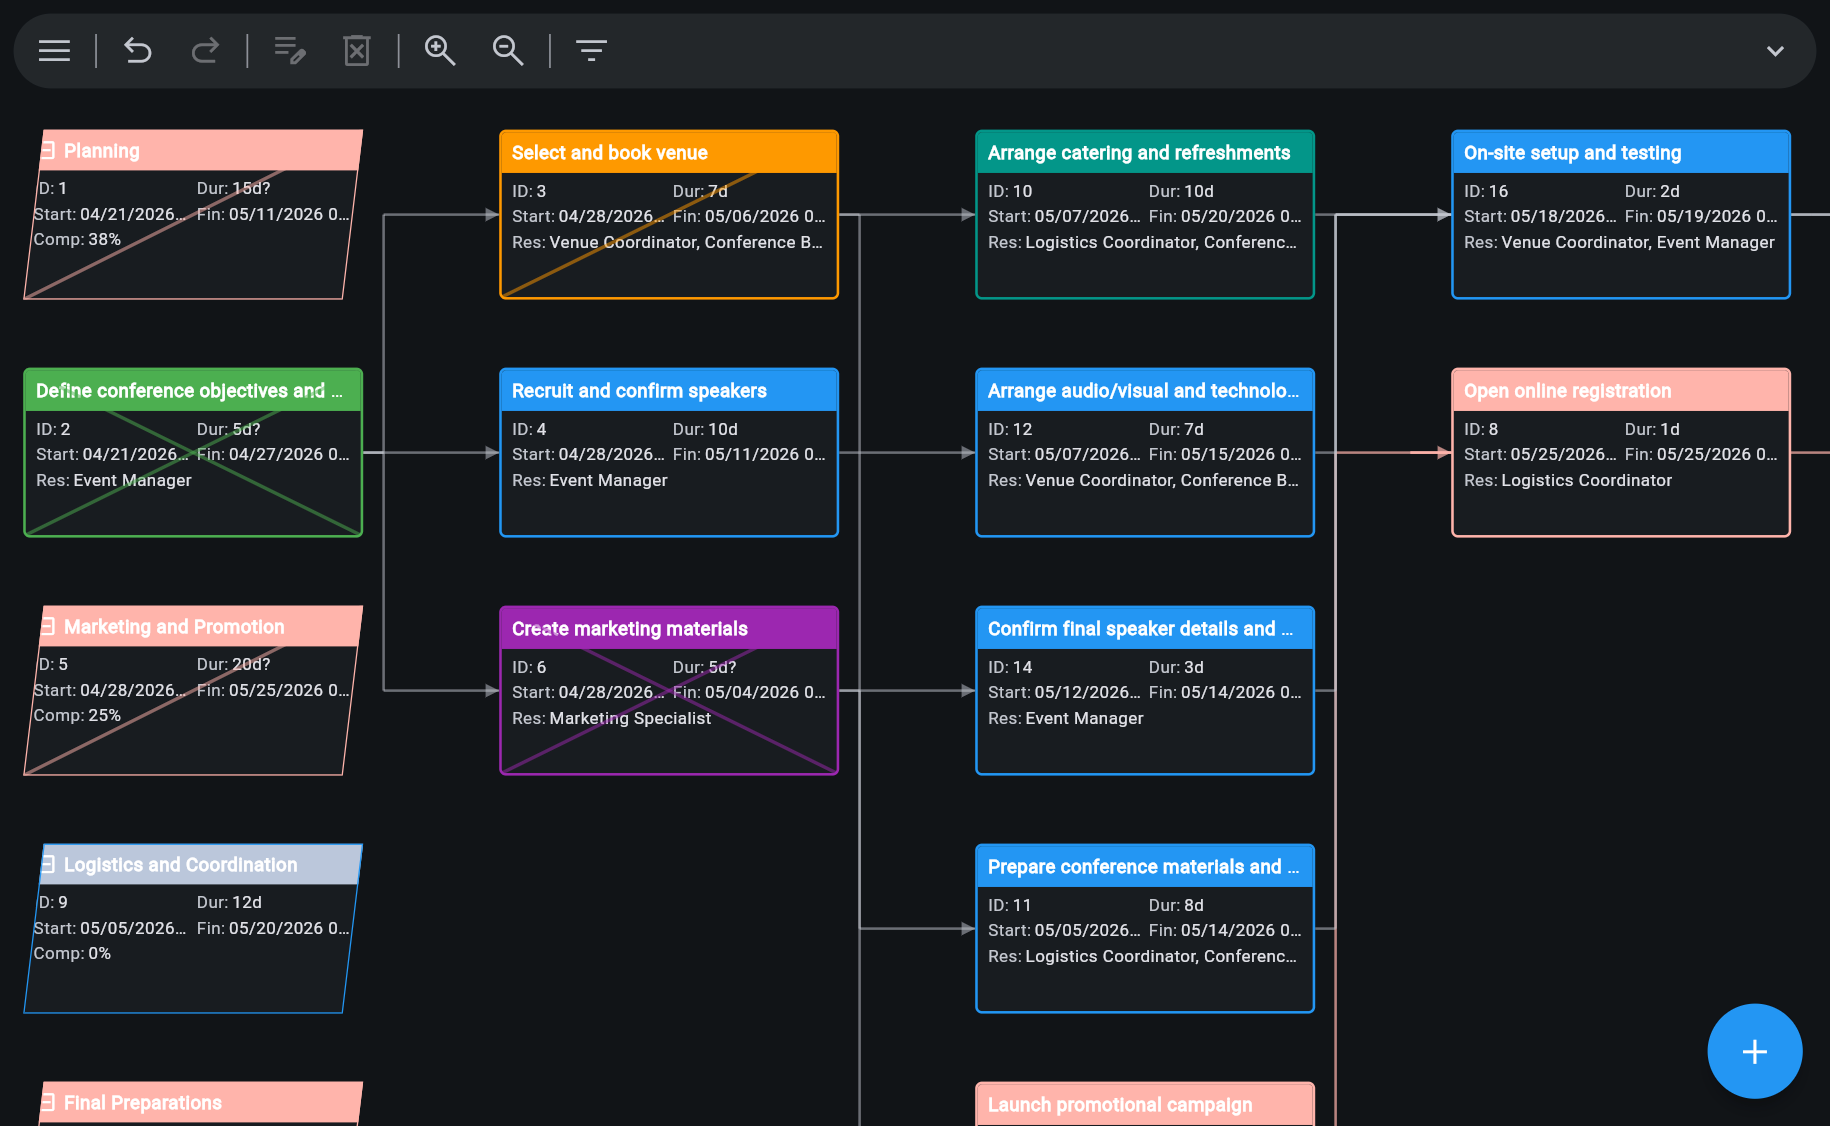Open the filter options
1830x1126 pixels.
point(591,50)
